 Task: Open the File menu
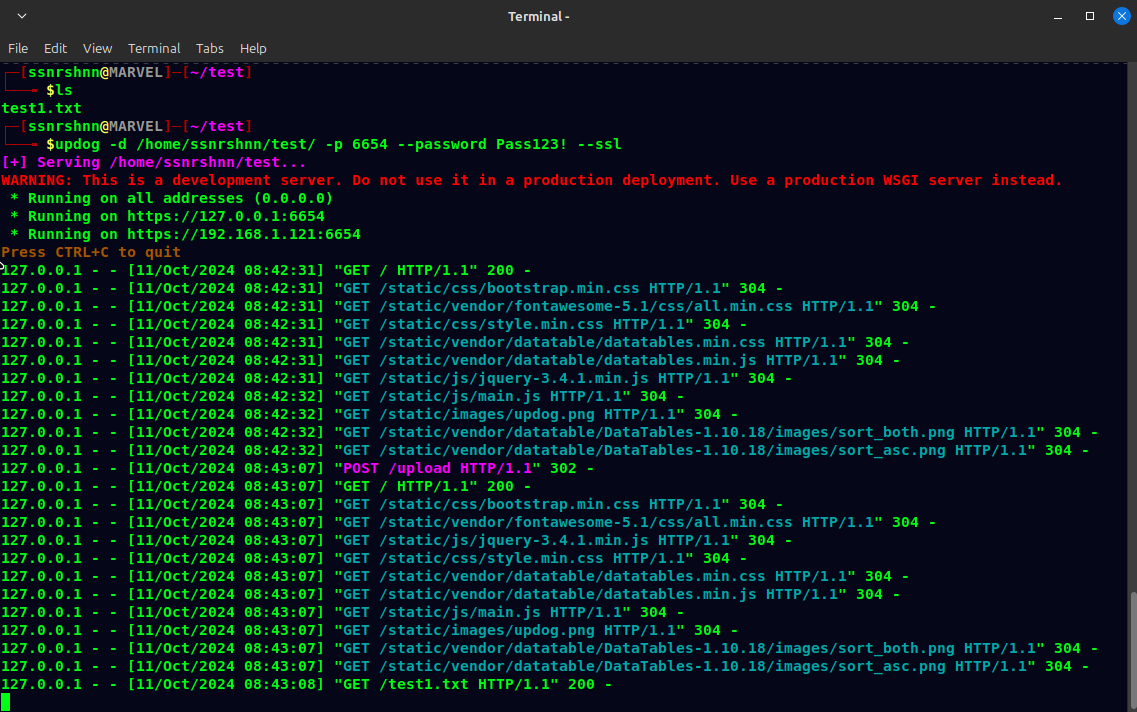(18, 48)
